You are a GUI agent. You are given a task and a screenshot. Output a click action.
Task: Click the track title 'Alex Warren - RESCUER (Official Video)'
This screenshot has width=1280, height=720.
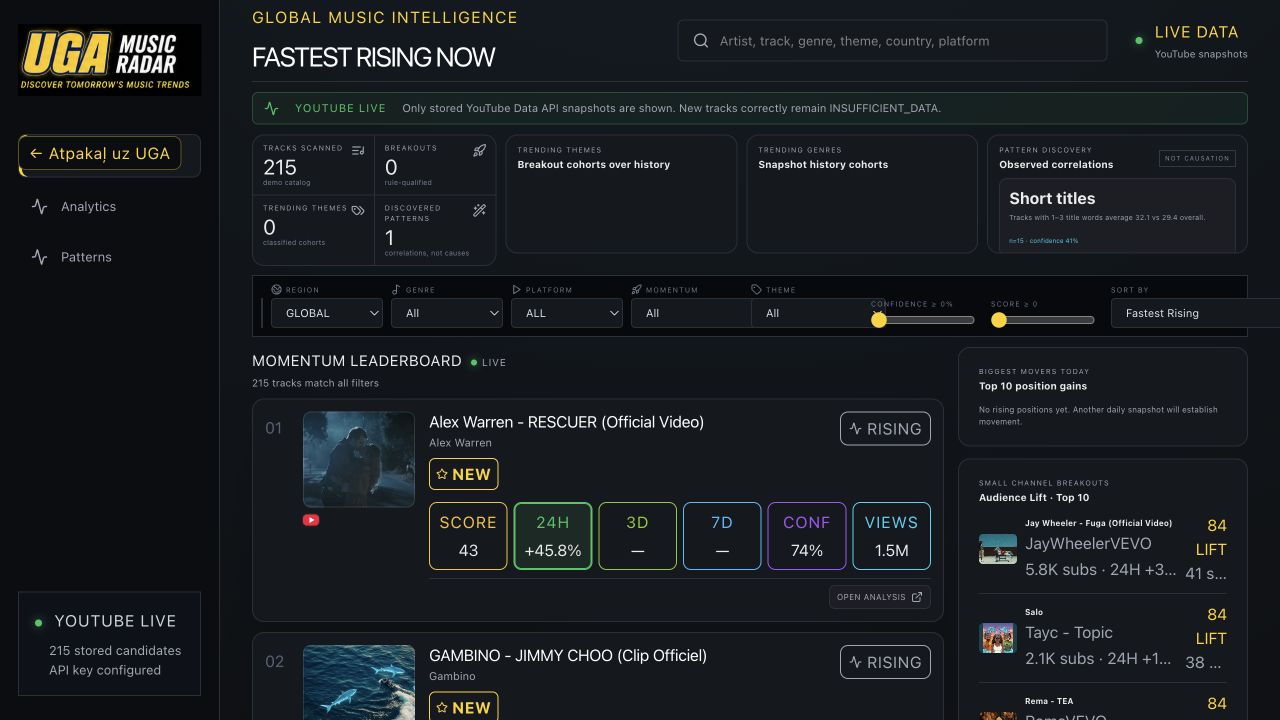coord(567,422)
